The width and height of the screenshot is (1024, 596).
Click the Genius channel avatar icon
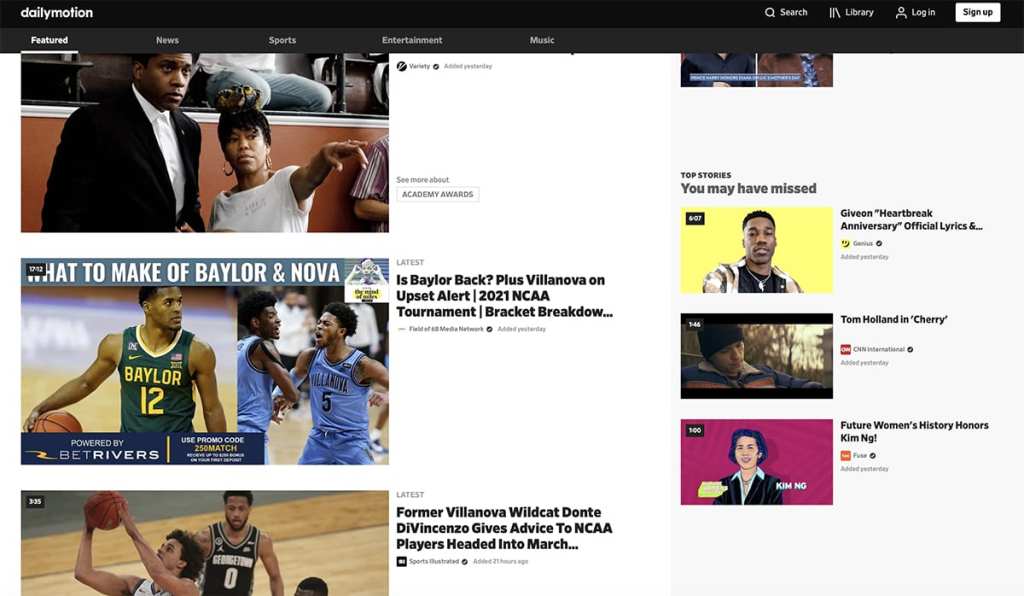coord(845,243)
